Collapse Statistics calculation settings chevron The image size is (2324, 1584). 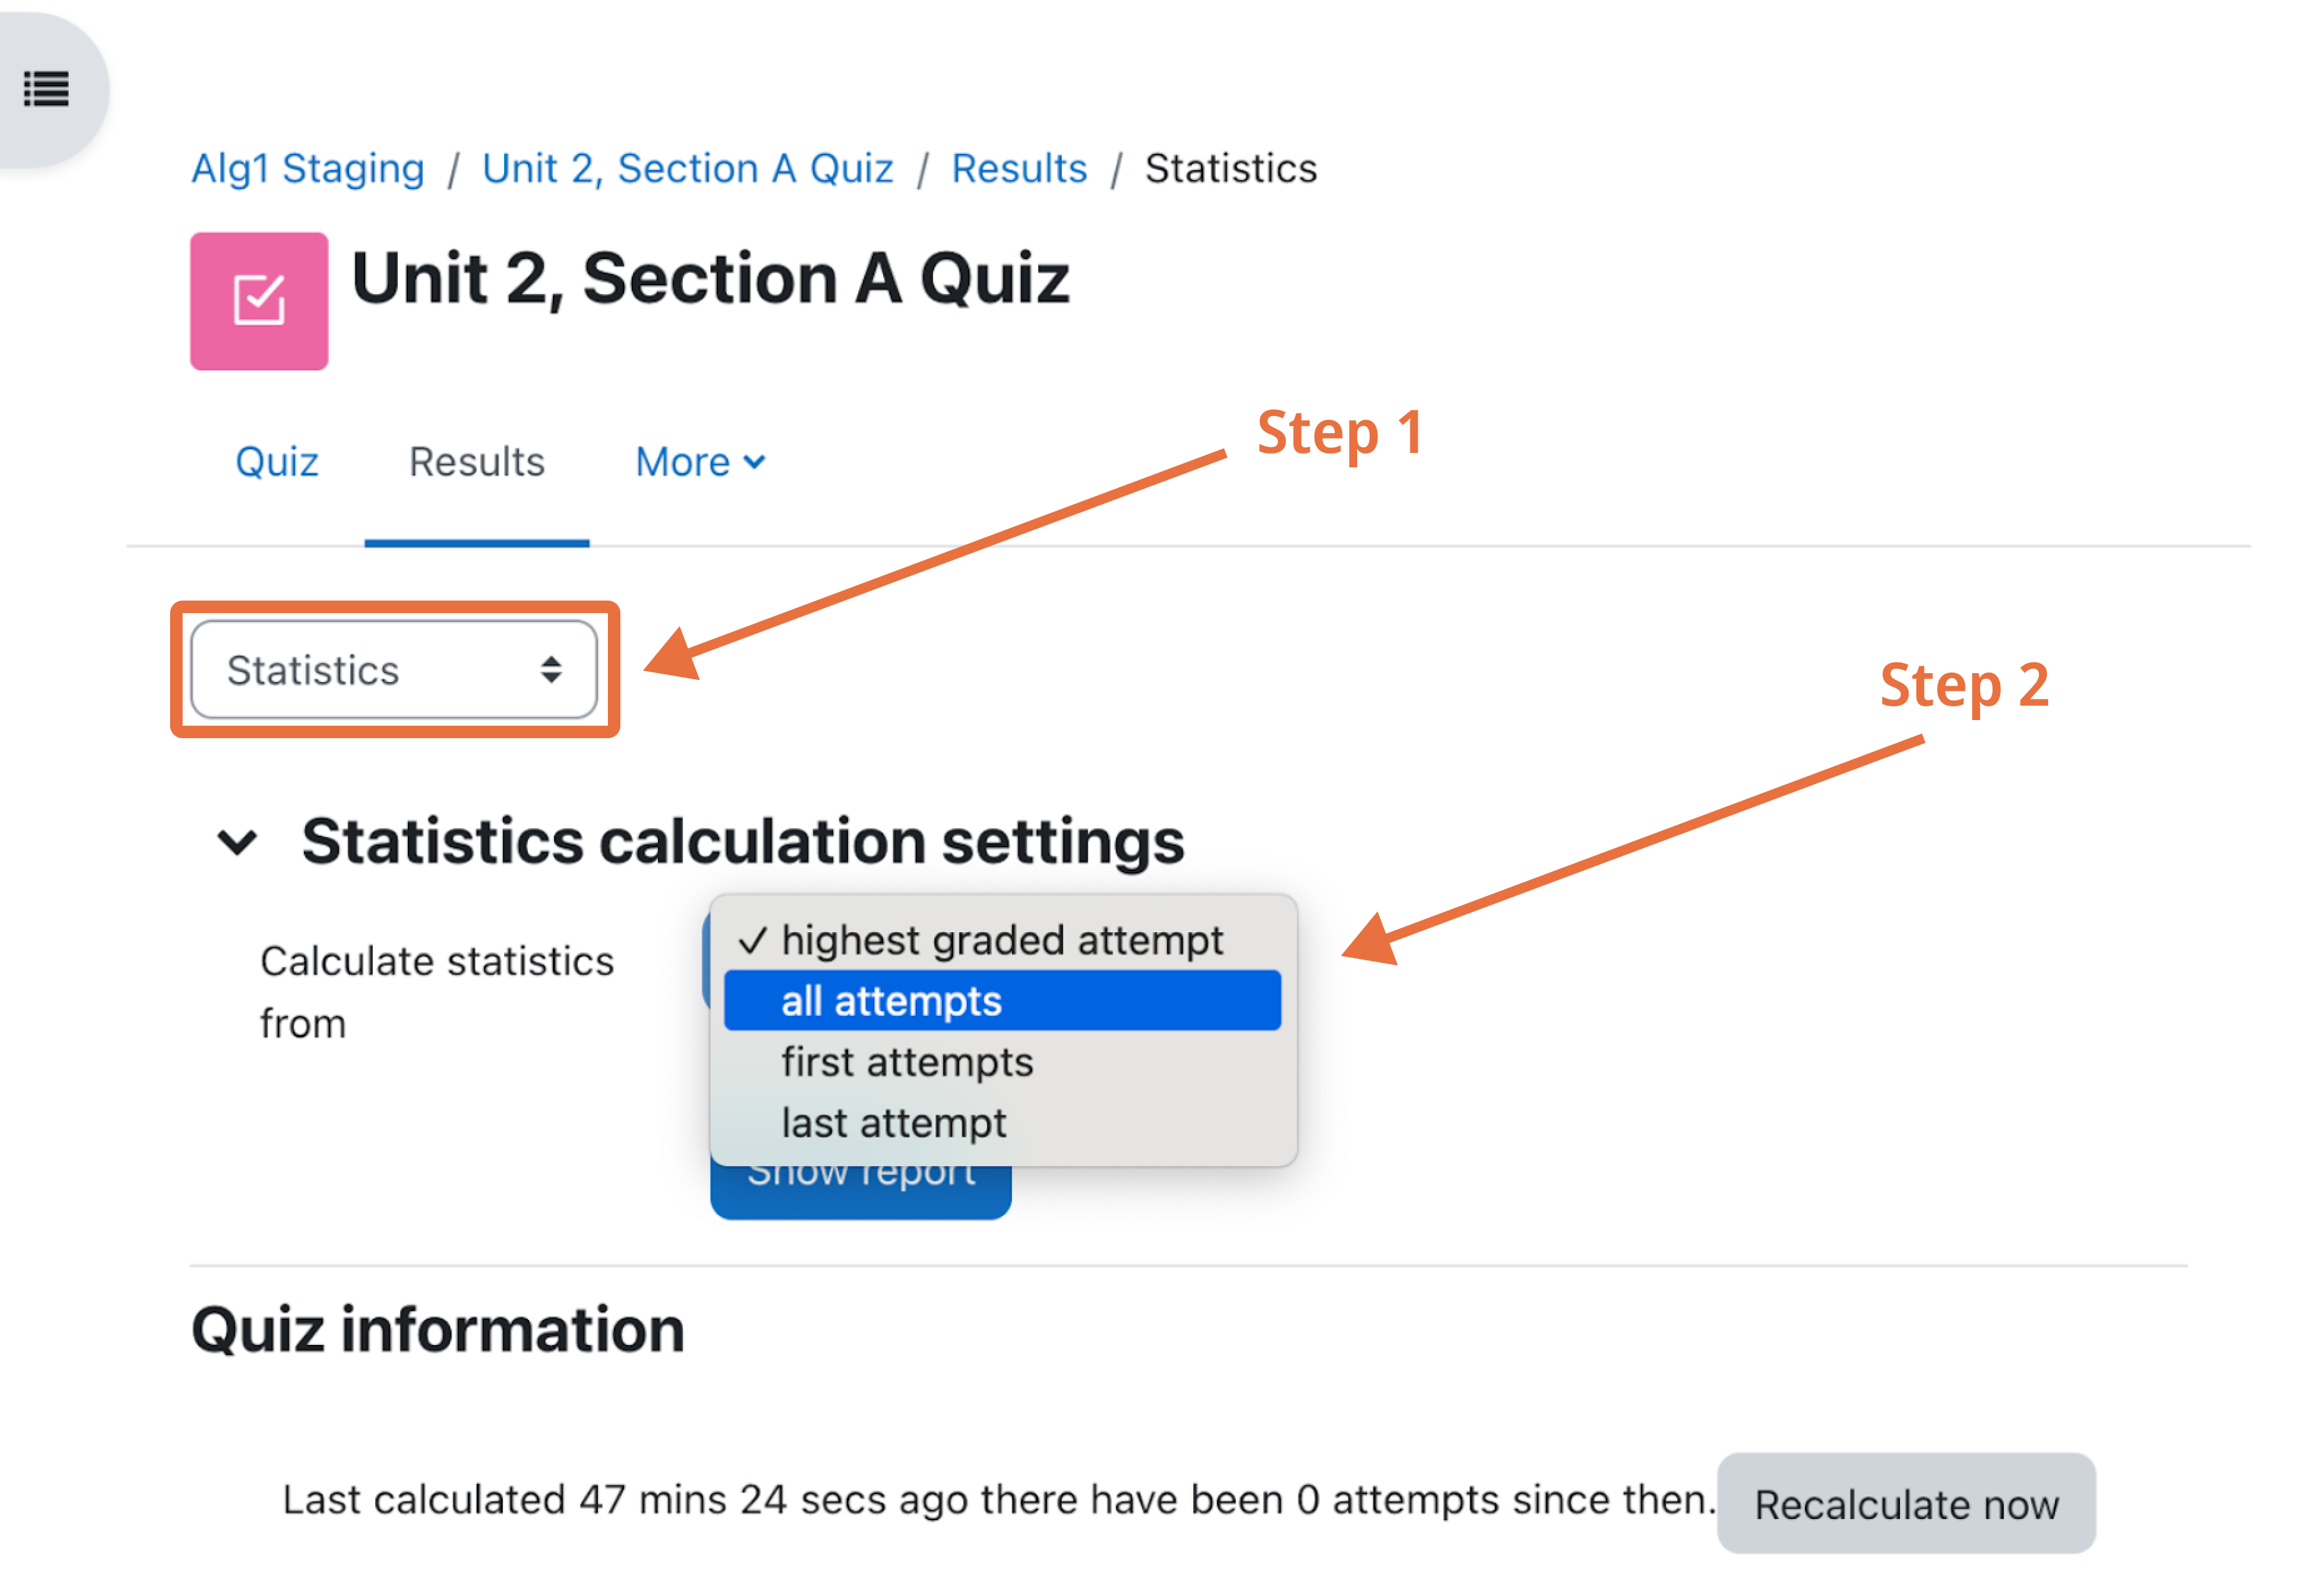point(237,842)
